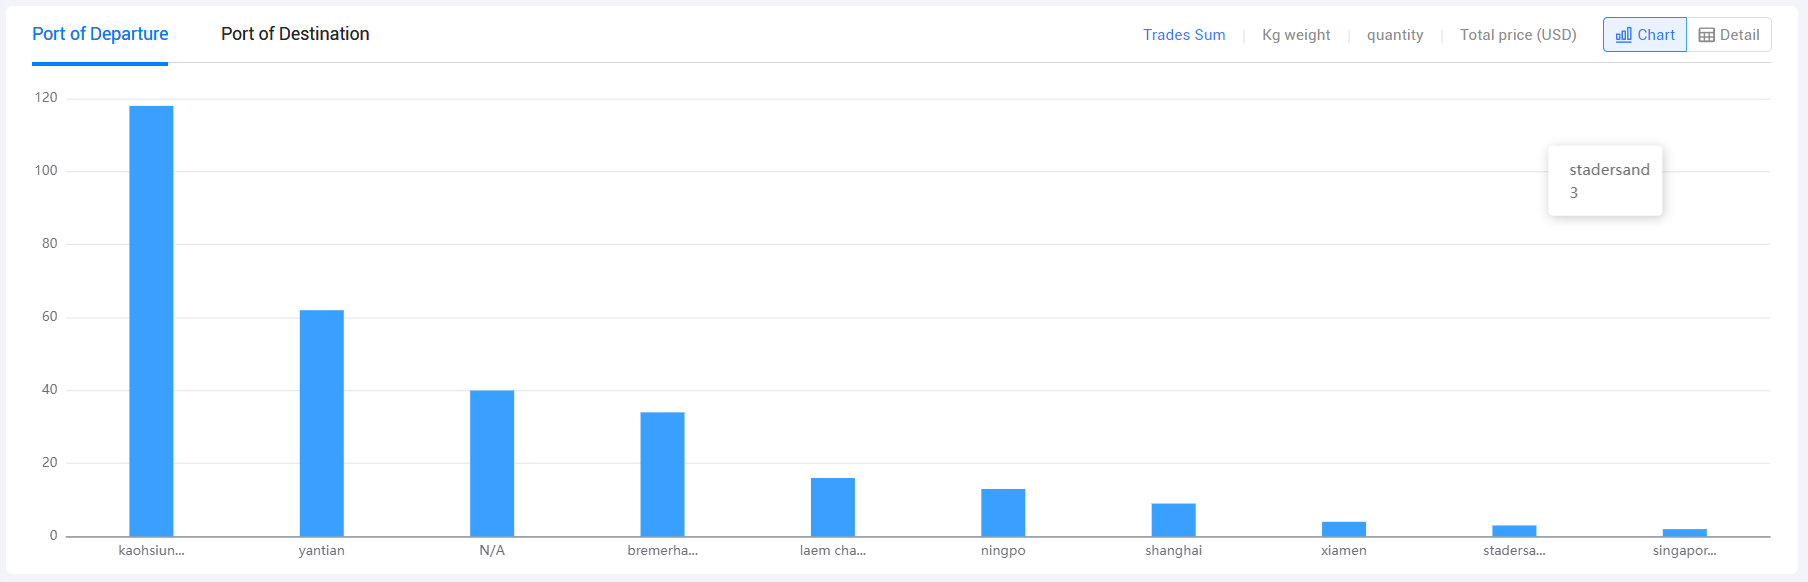Select the quantity metric
1808x582 pixels.
[1395, 35]
